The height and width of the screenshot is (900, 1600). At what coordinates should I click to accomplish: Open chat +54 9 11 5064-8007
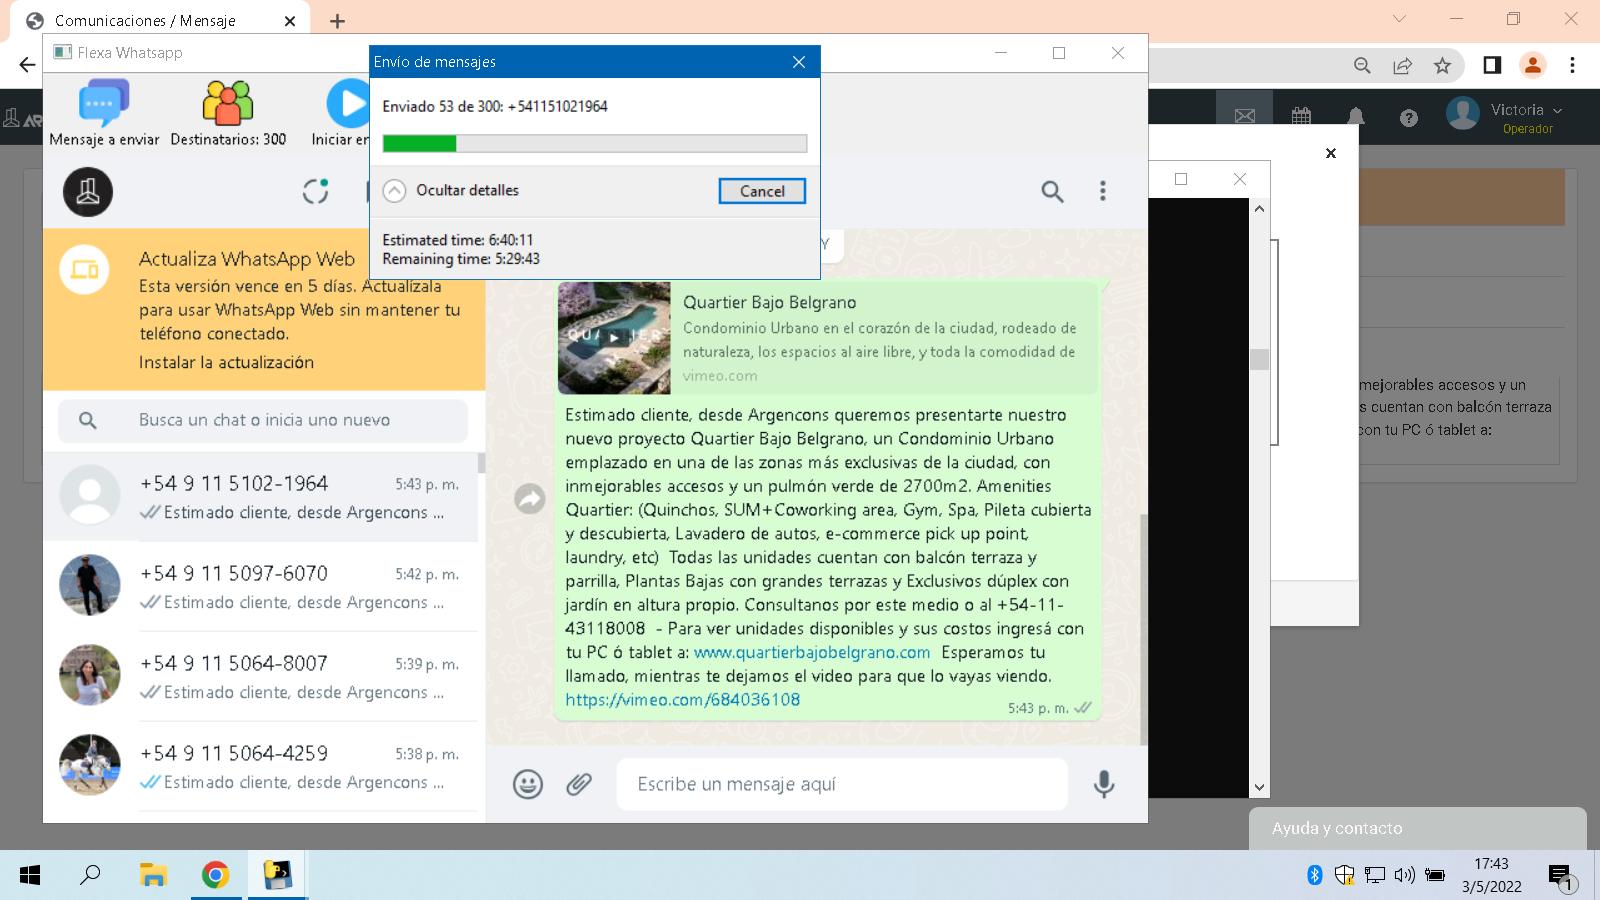pyautogui.click(x=260, y=677)
